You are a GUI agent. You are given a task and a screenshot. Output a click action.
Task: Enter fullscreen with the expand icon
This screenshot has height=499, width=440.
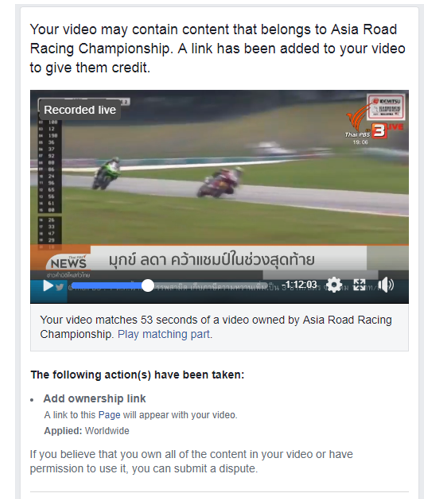(359, 285)
